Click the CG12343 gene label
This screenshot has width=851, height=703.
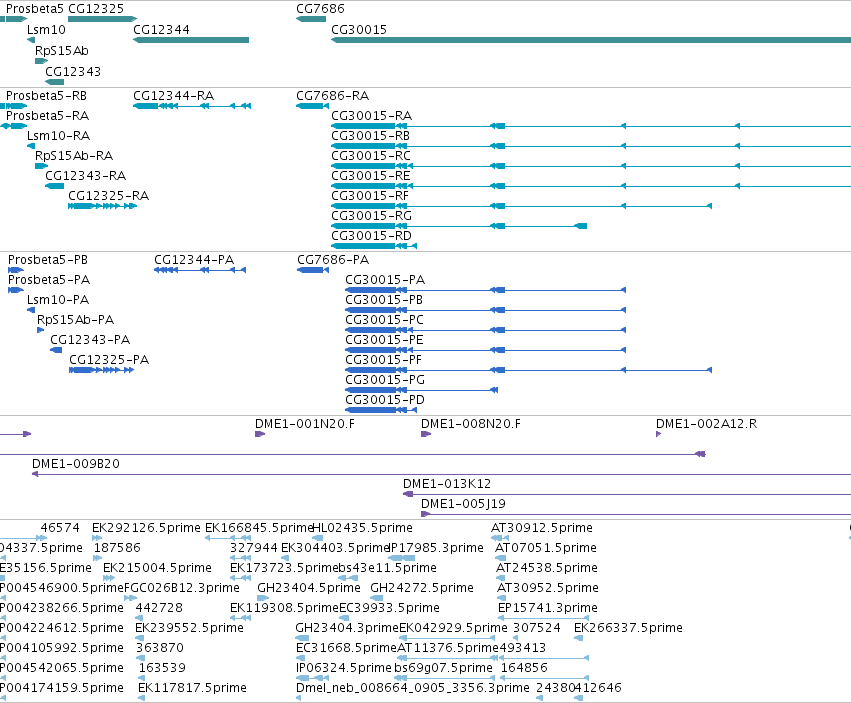(73, 72)
